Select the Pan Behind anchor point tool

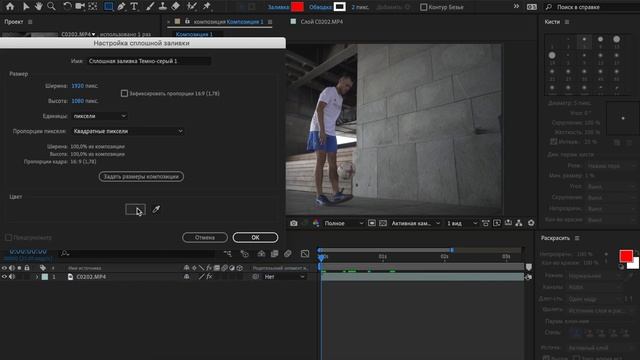(x=93, y=6)
